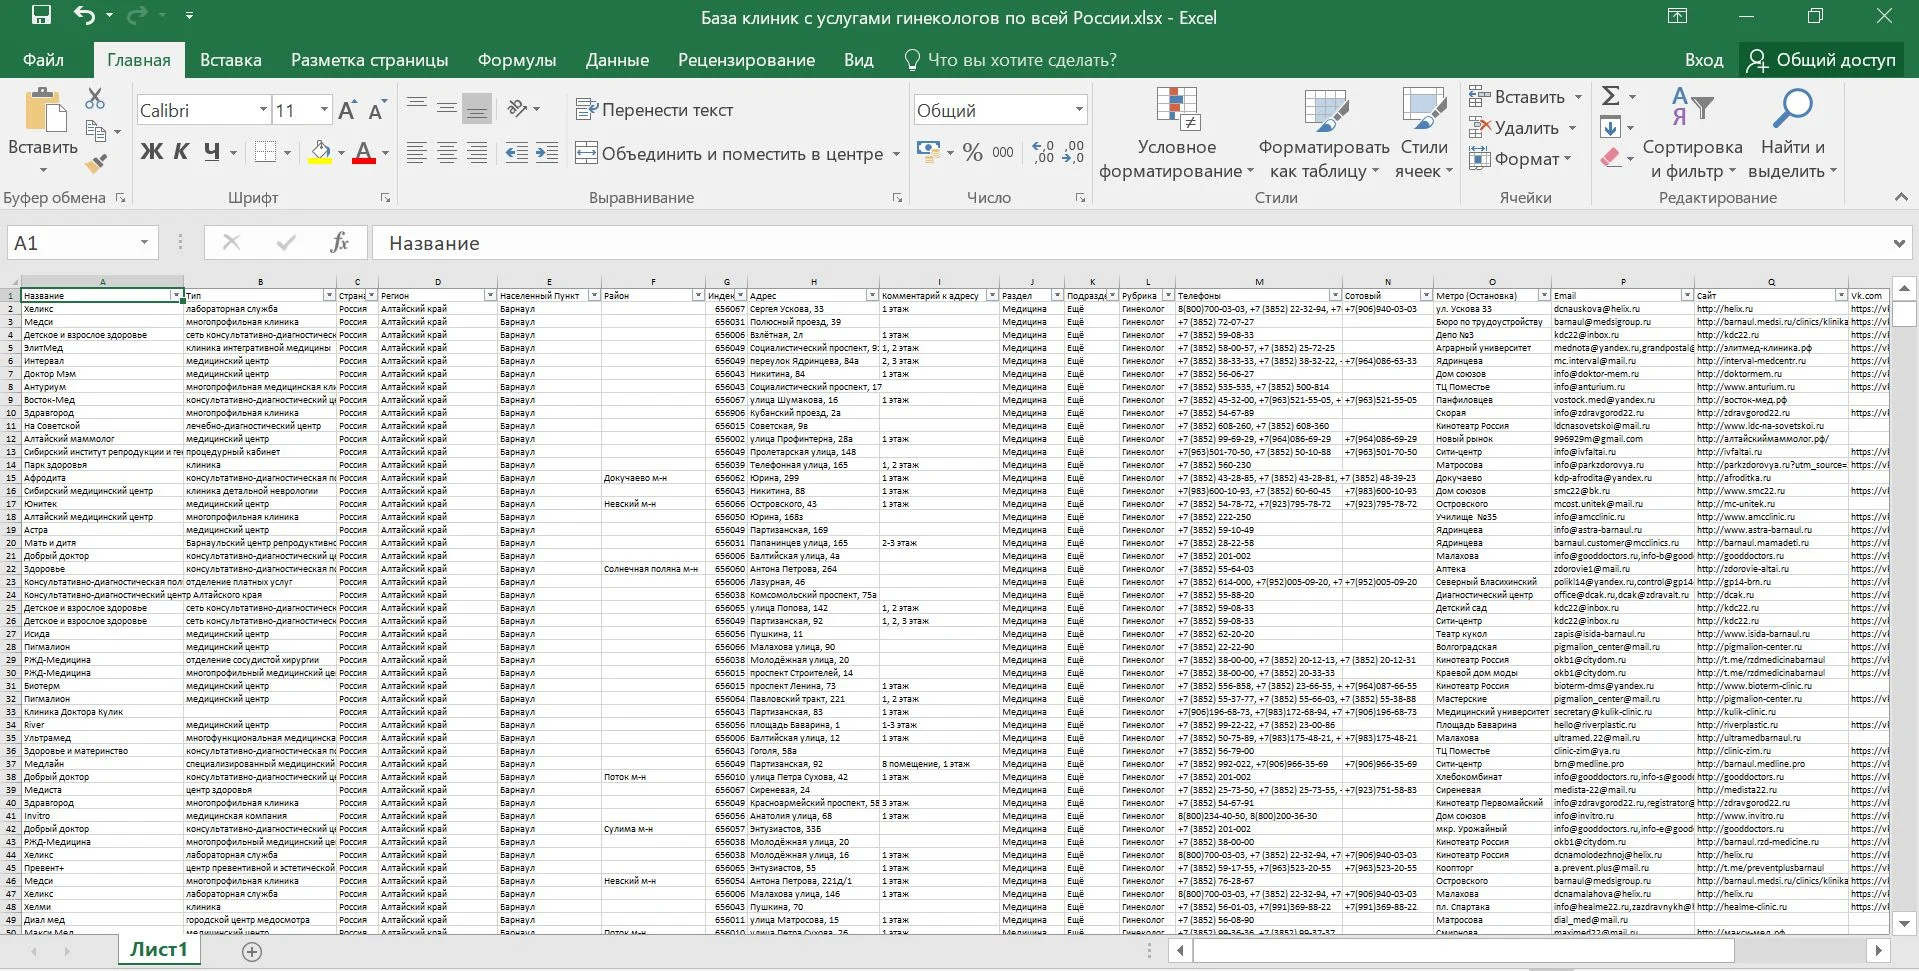
Task: Toggle italic К formatting
Action: (x=181, y=152)
